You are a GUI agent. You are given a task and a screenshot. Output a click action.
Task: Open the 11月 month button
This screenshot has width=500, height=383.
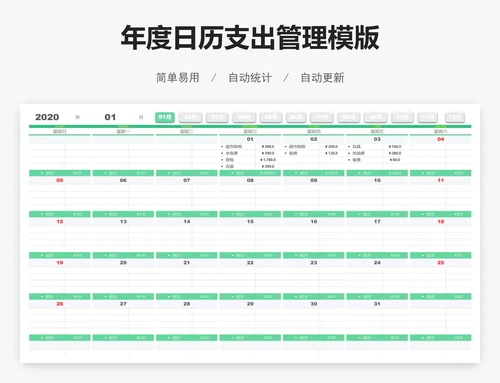(428, 117)
